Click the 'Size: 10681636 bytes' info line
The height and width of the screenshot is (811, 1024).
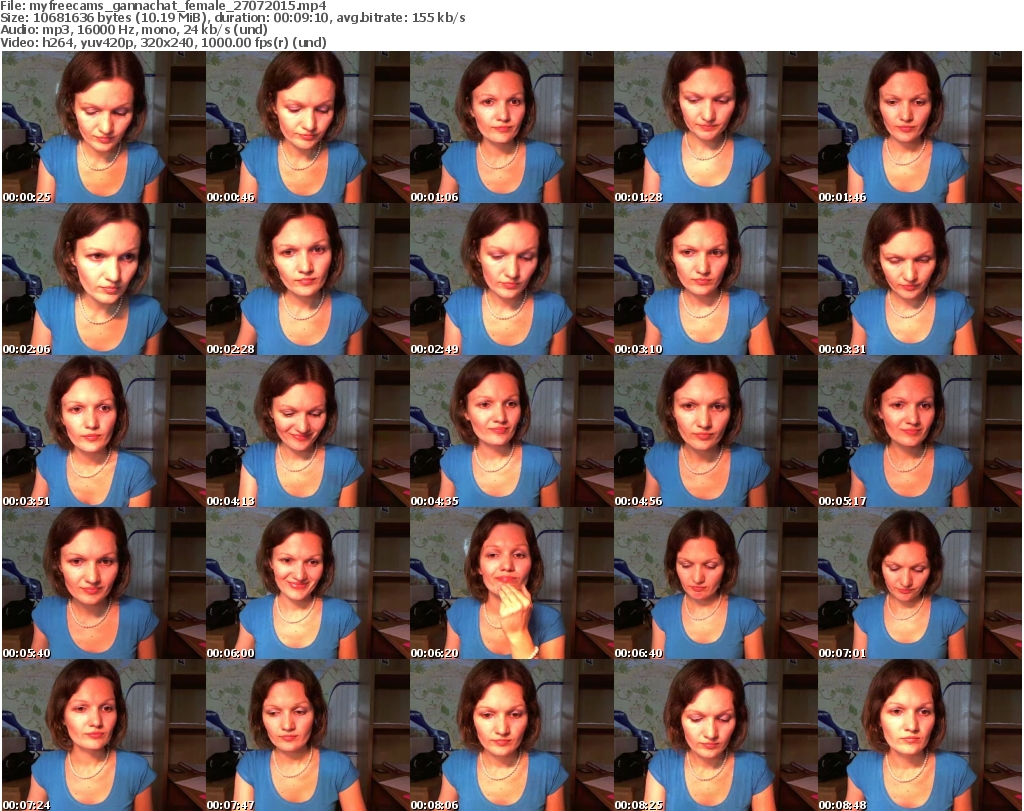(232, 18)
